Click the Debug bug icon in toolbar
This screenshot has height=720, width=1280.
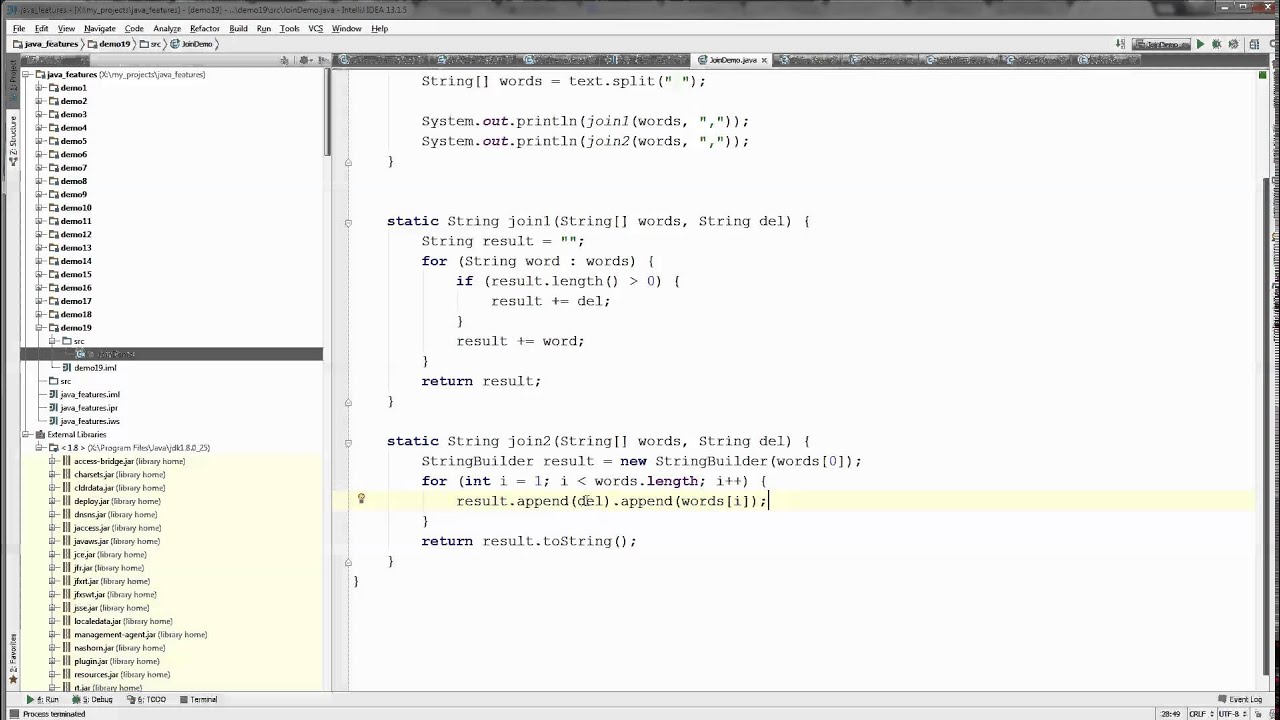[x=1216, y=44]
